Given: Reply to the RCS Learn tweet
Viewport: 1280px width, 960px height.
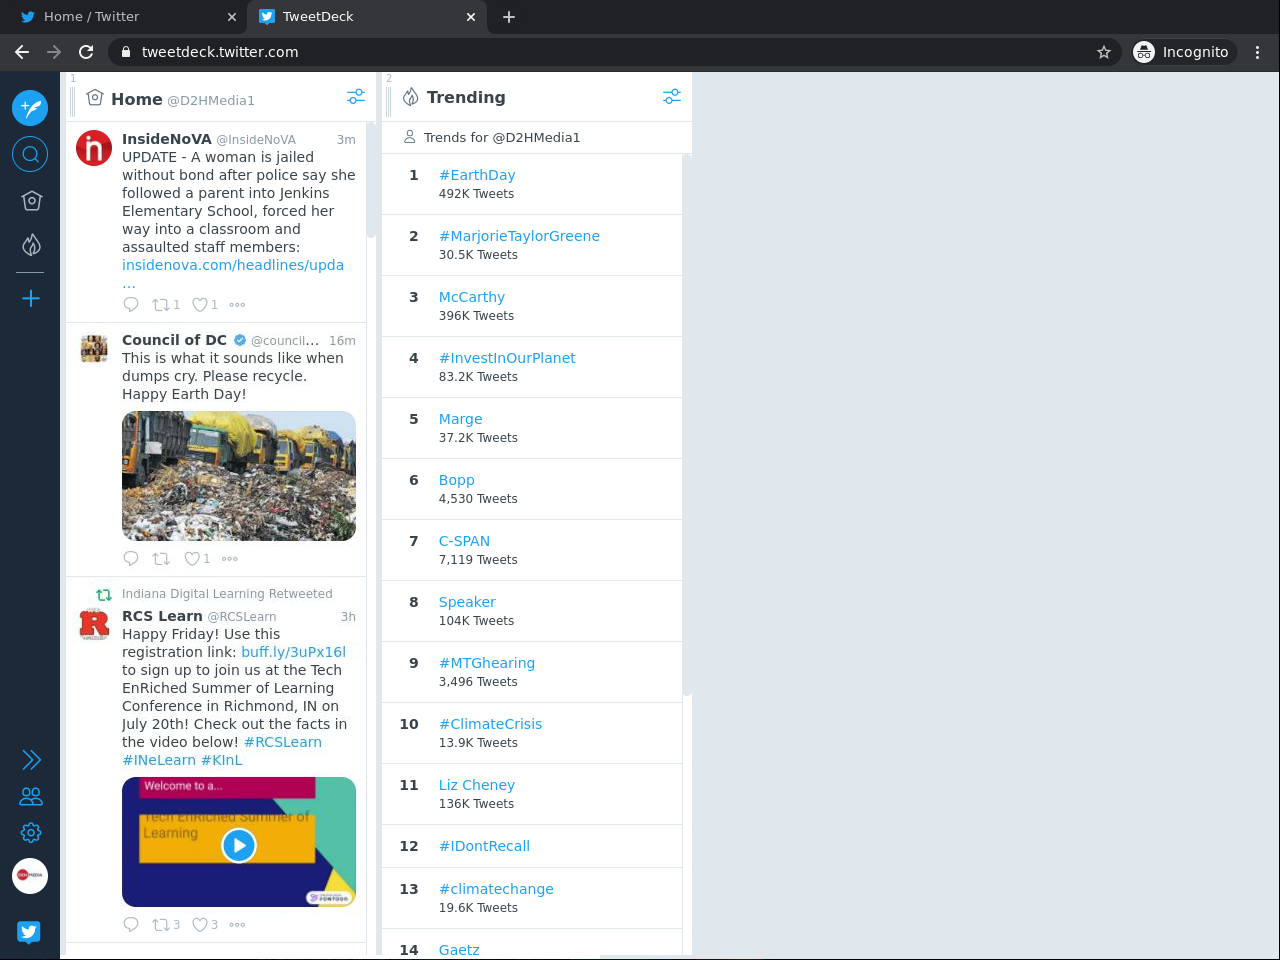Looking at the screenshot, I should coord(131,925).
